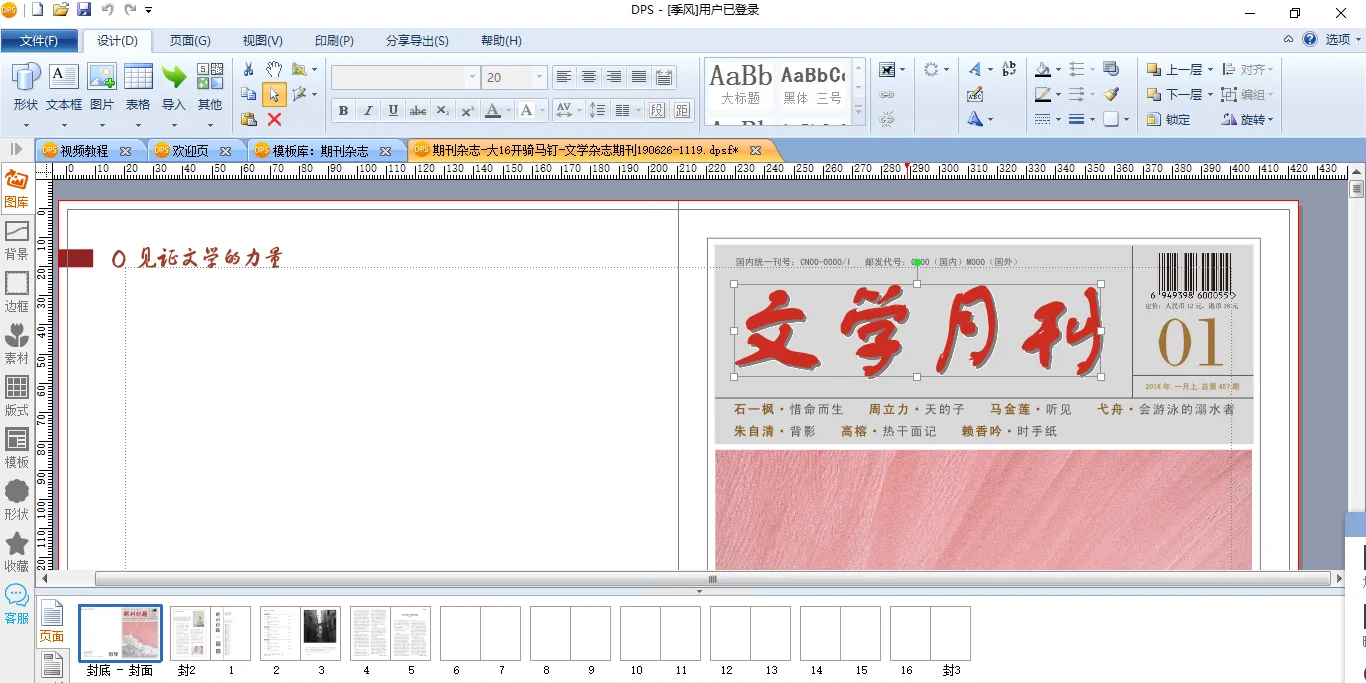Toggle bold formatting
1366x683 pixels.
coord(344,110)
